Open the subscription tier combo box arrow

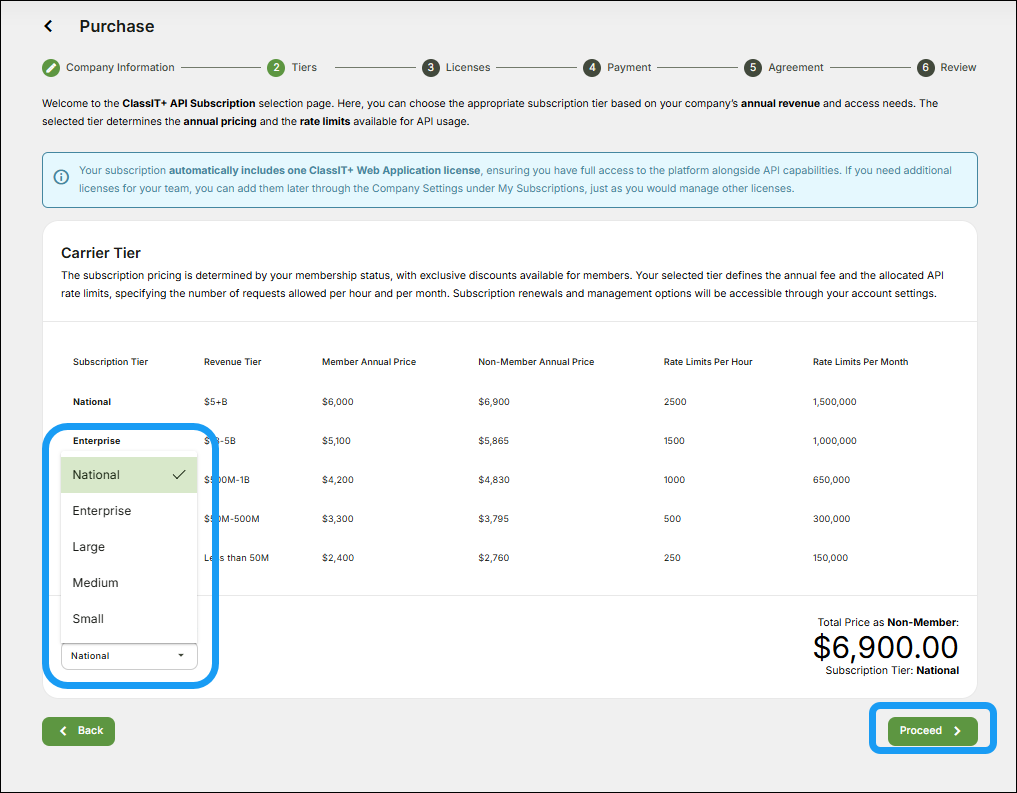click(x=182, y=656)
